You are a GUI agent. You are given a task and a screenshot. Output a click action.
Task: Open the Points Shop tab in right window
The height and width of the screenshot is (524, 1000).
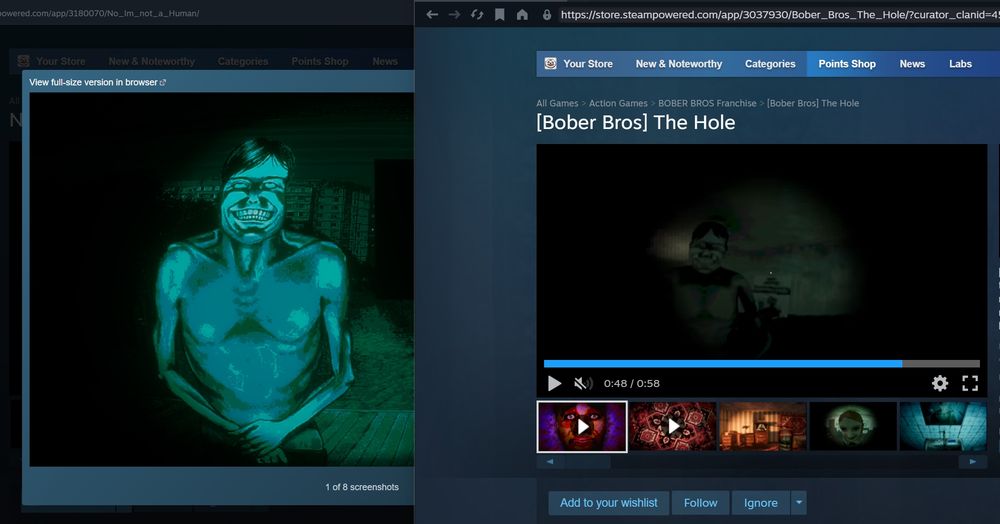847,64
